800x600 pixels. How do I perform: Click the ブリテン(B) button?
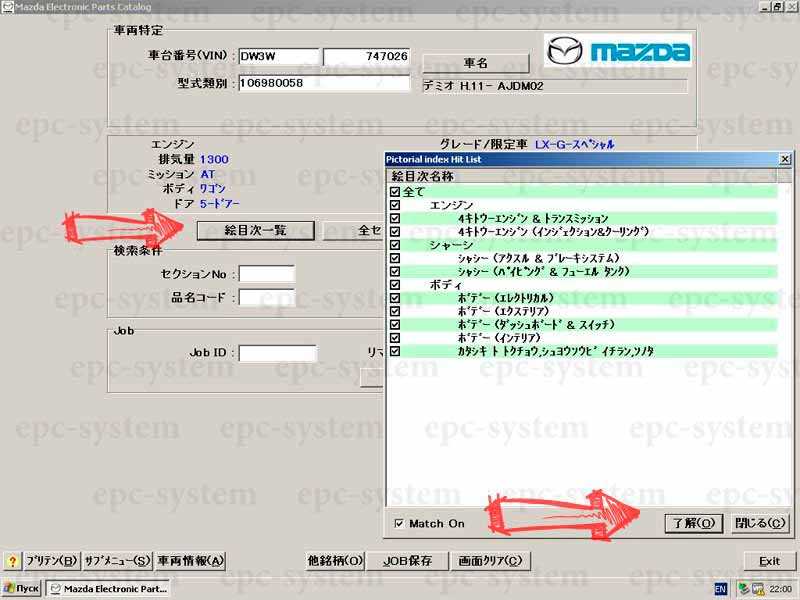click(52, 561)
